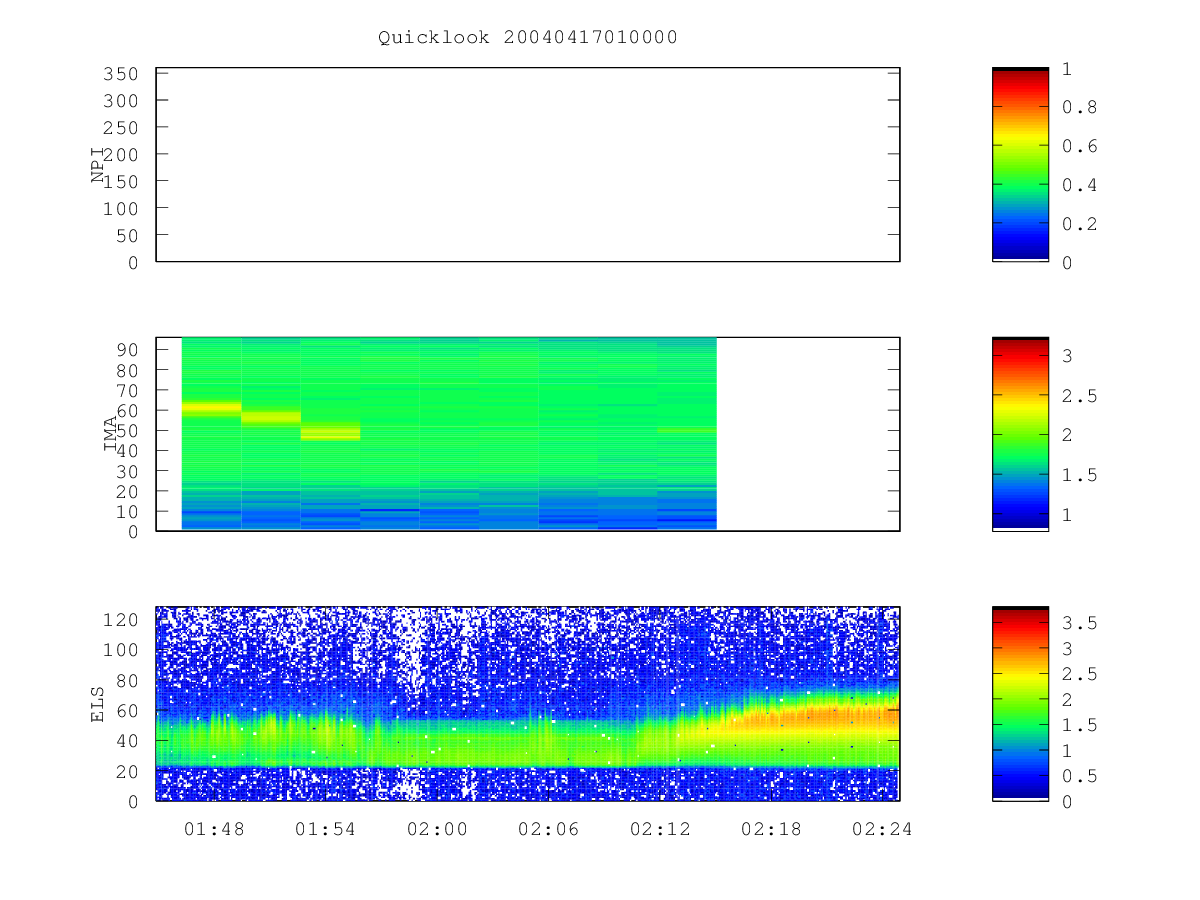Click the 350 tick on NPI axis
1200x900 pixels.
120,74
